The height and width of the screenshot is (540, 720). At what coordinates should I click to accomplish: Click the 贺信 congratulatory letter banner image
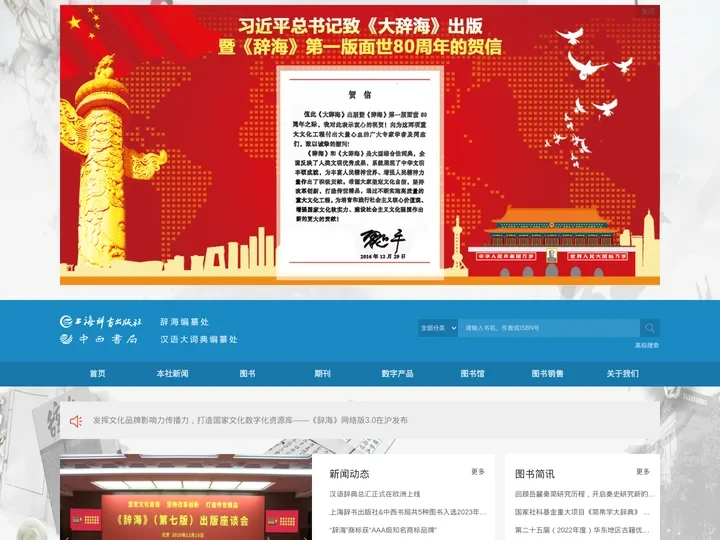coord(360,145)
